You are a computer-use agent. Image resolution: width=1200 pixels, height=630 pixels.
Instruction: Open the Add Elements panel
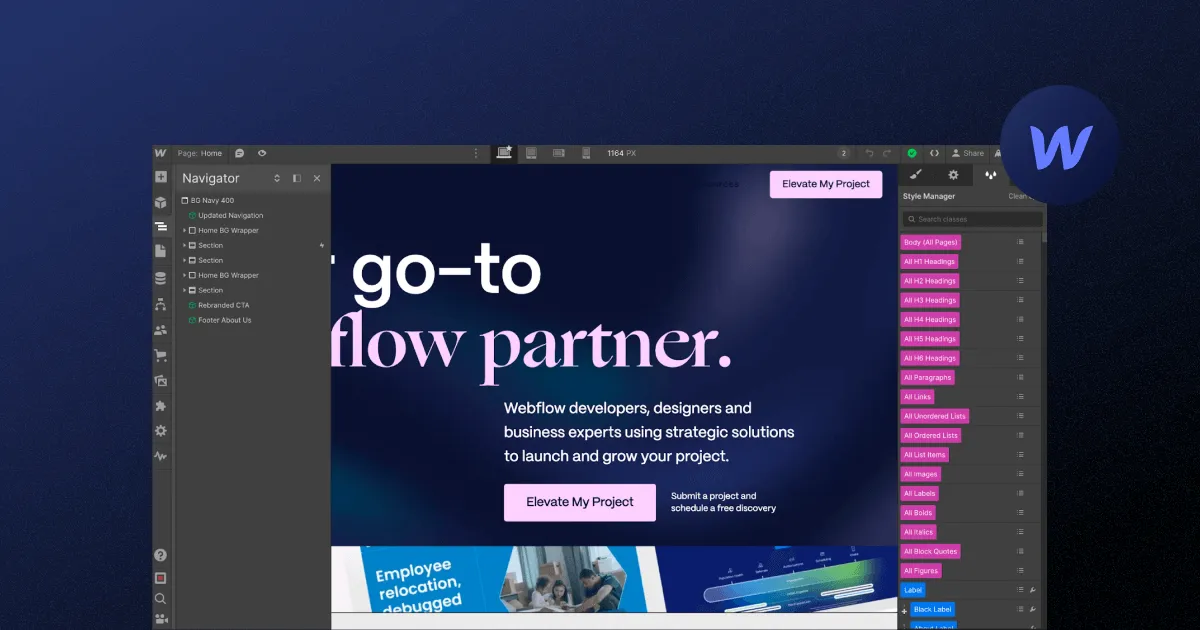[160, 176]
